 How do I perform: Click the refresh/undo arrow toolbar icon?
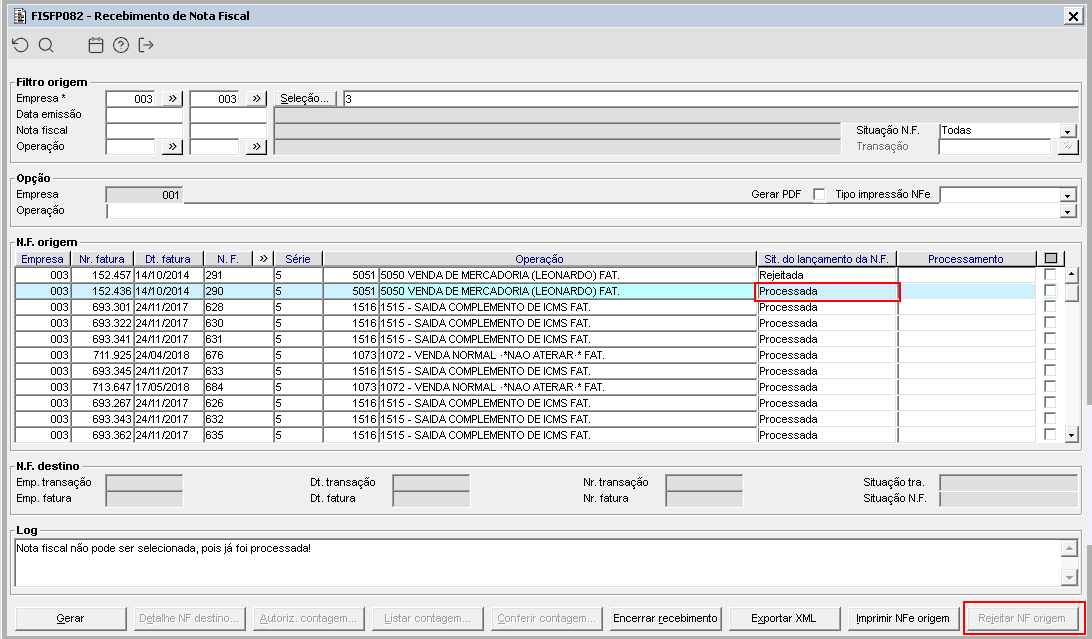tap(20, 45)
